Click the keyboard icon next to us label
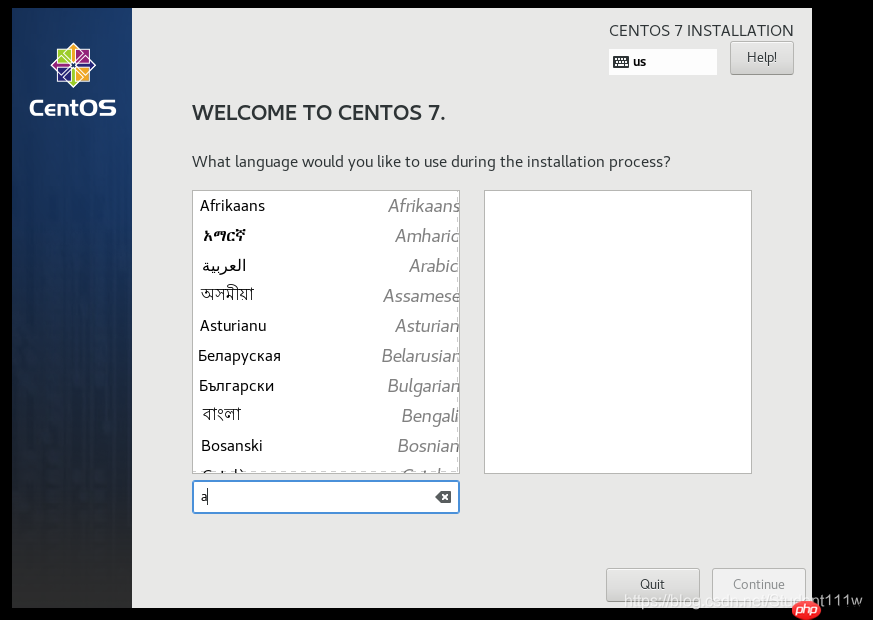The width and height of the screenshot is (873, 620). [x=623, y=62]
